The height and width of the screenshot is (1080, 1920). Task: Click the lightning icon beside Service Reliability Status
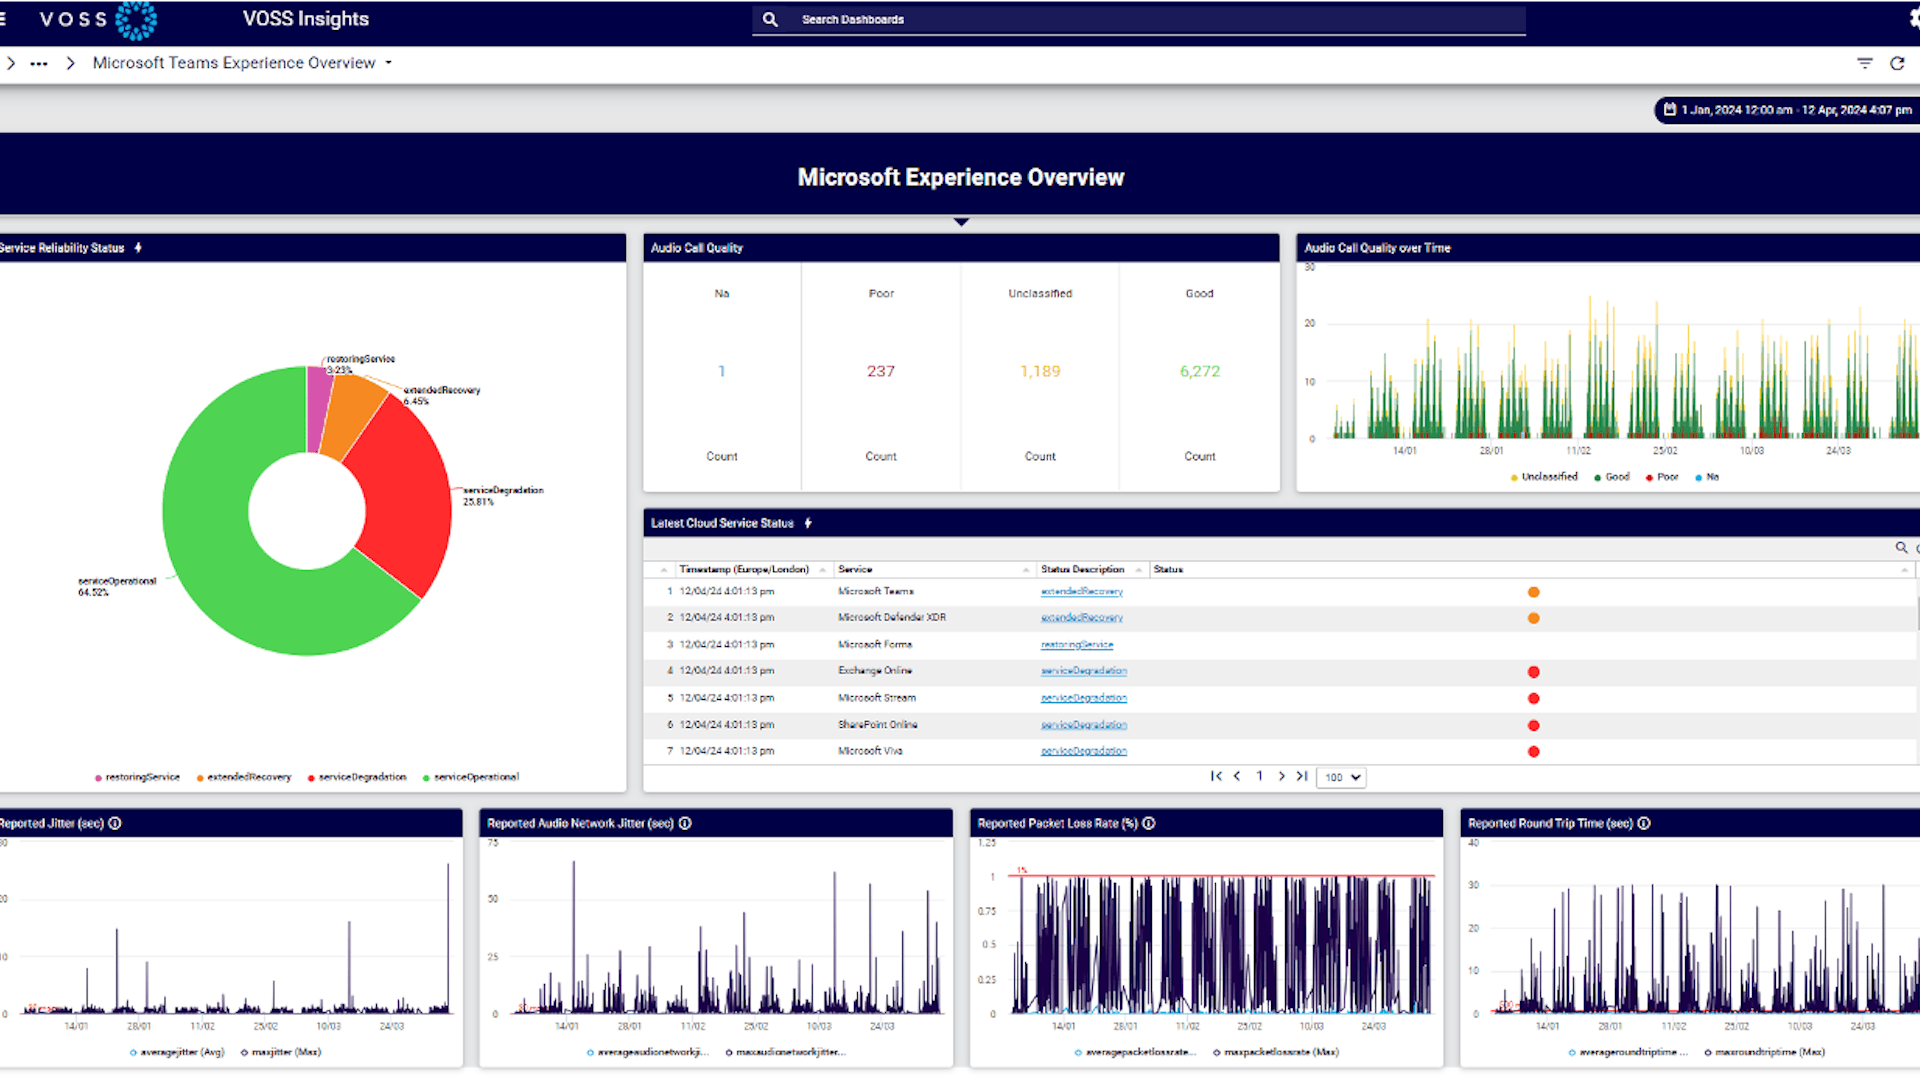click(138, 248)
